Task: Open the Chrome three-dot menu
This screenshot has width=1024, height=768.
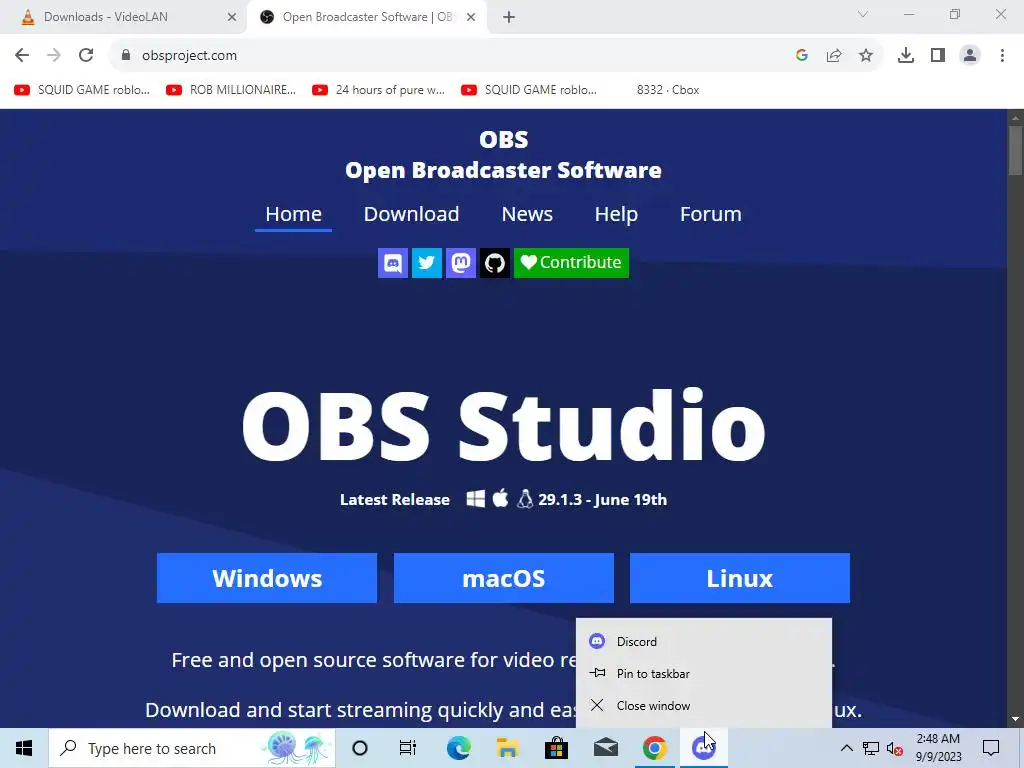Action: (1002, 56)
